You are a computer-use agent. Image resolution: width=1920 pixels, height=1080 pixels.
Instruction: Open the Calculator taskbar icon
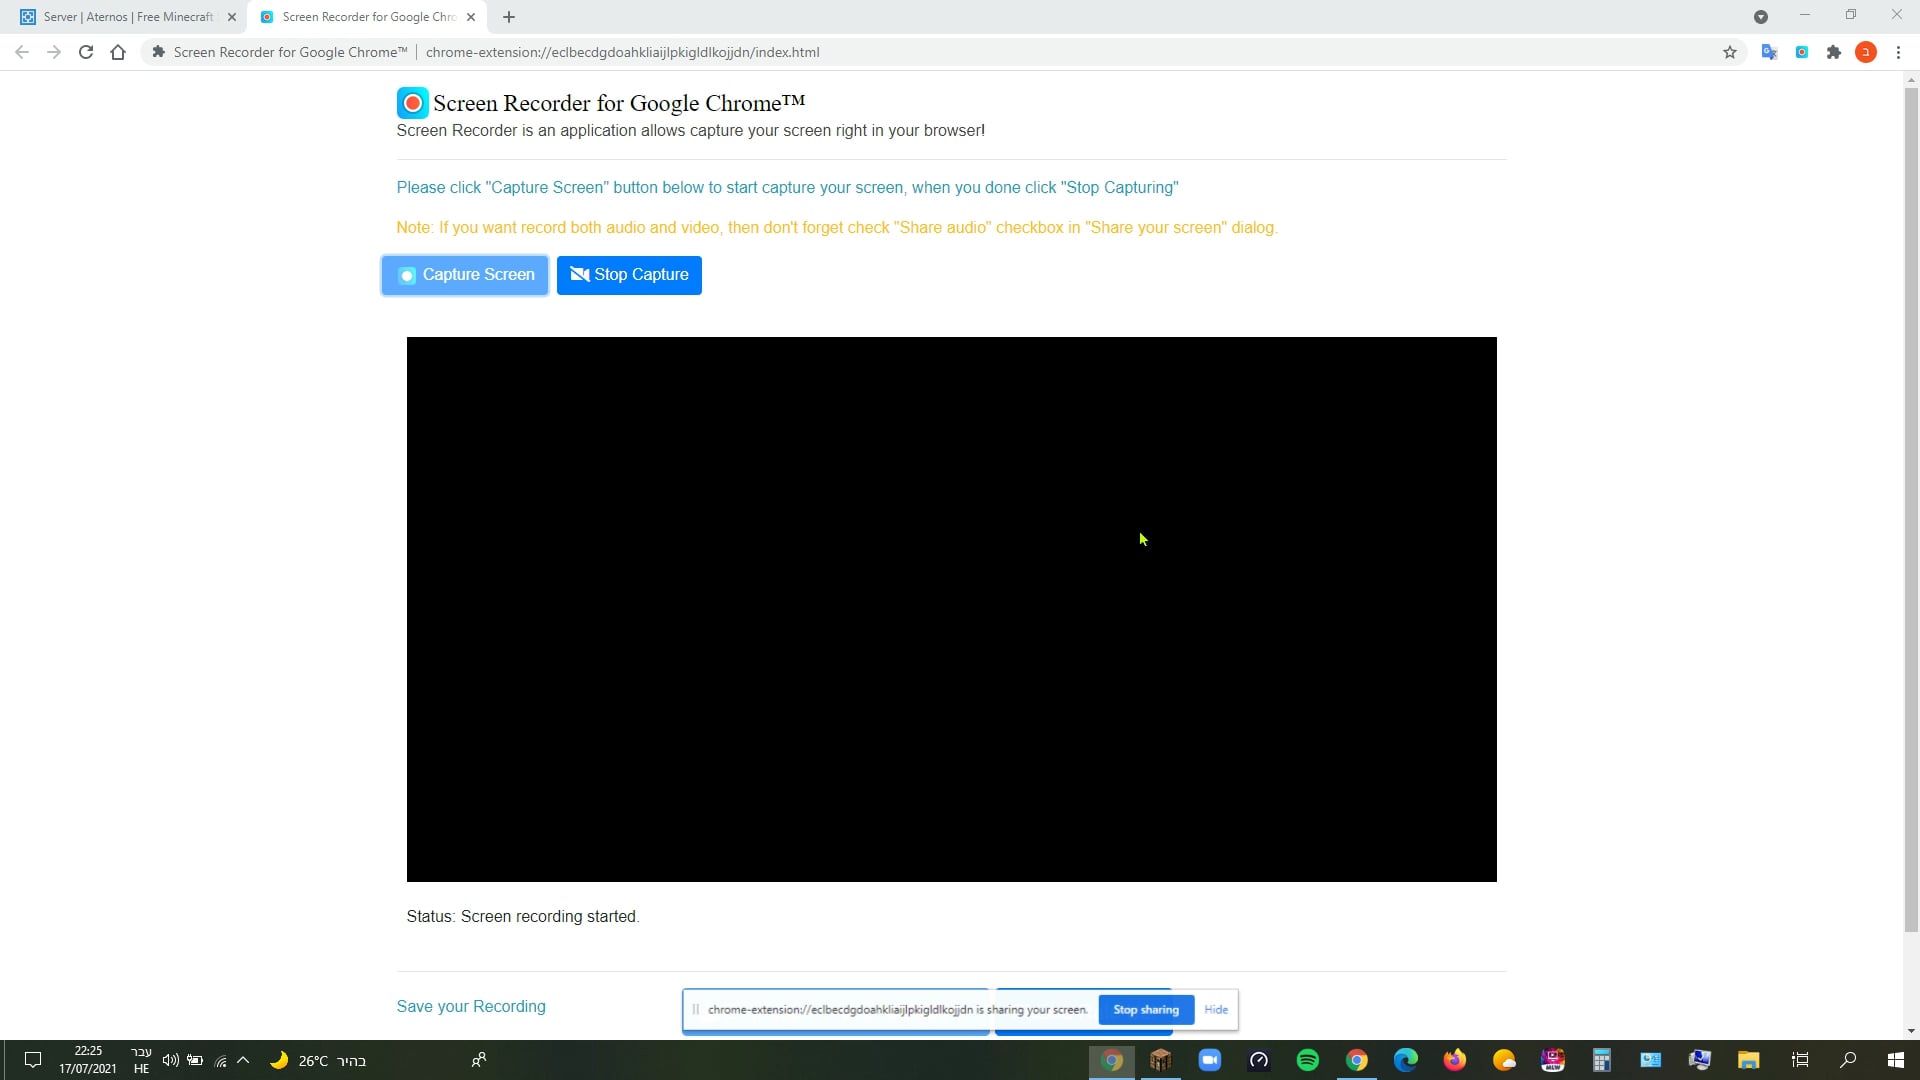1601,1060
